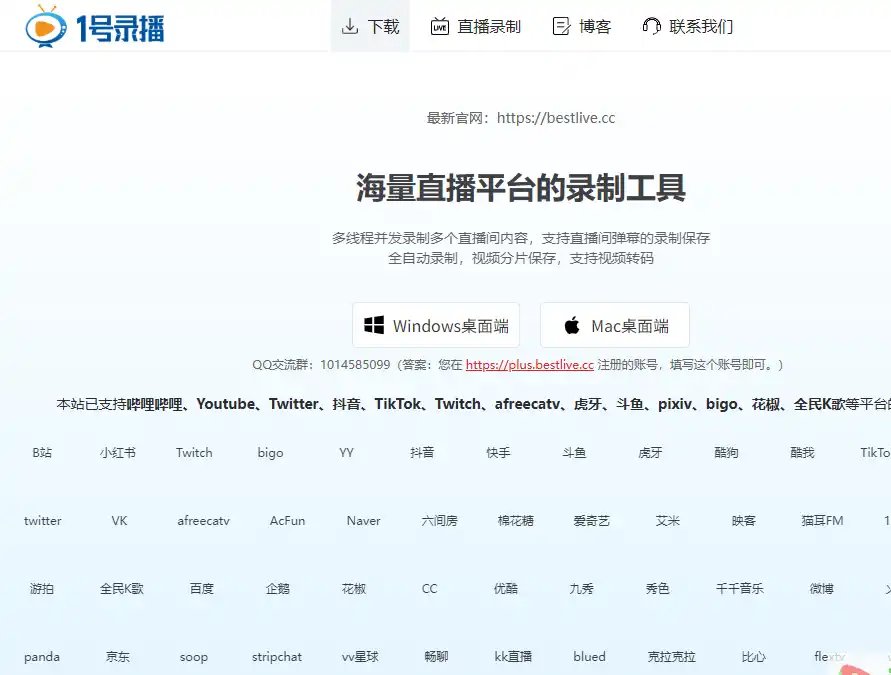Open the https://plus.bestlive.cc link
Image resolution: width=891 pixels, height=675 pixels.
tap(530, 365)
